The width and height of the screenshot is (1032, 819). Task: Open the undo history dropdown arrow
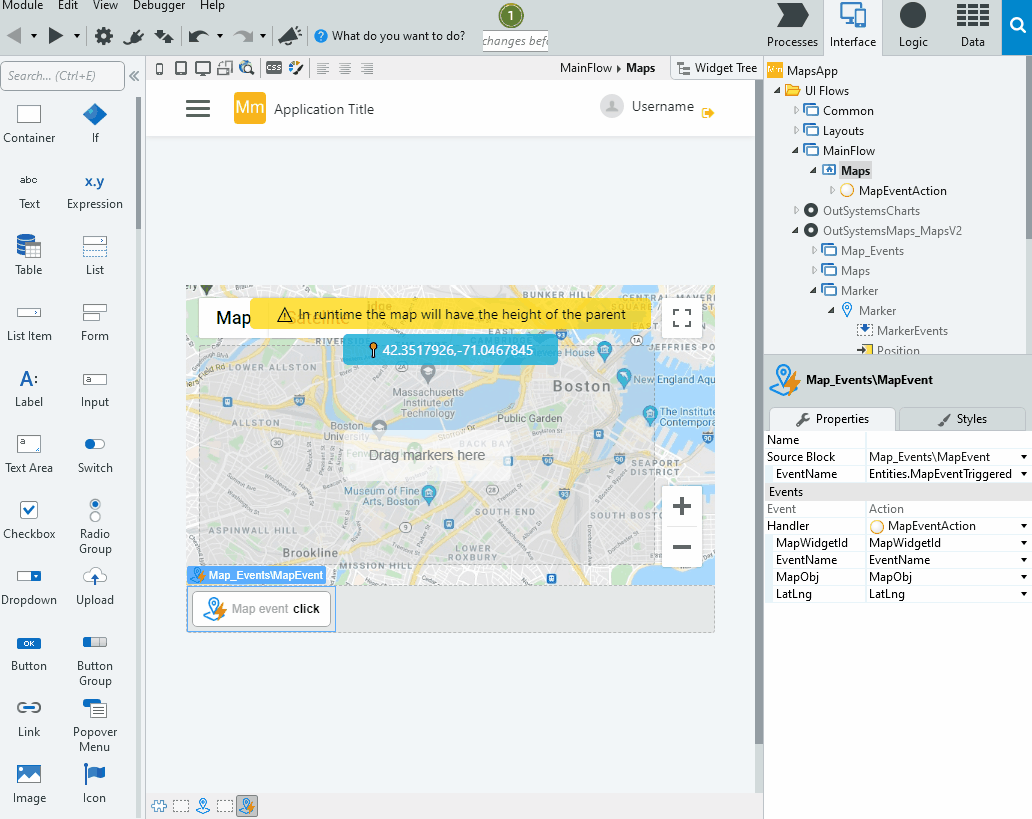[x=220, y=36]
